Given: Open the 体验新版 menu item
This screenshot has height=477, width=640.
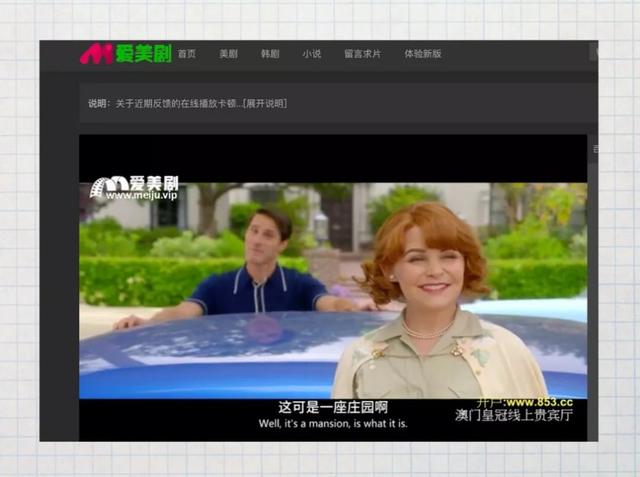Looking at the screenshot, I should [423, 54].
